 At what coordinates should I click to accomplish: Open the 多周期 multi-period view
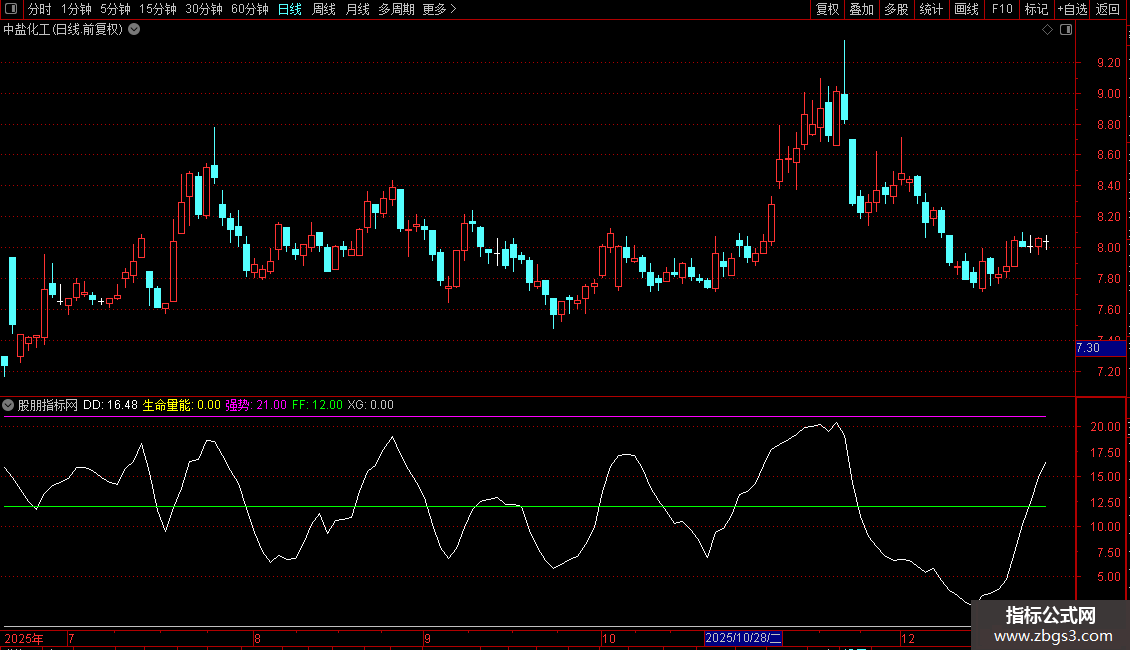coord(396,9)
